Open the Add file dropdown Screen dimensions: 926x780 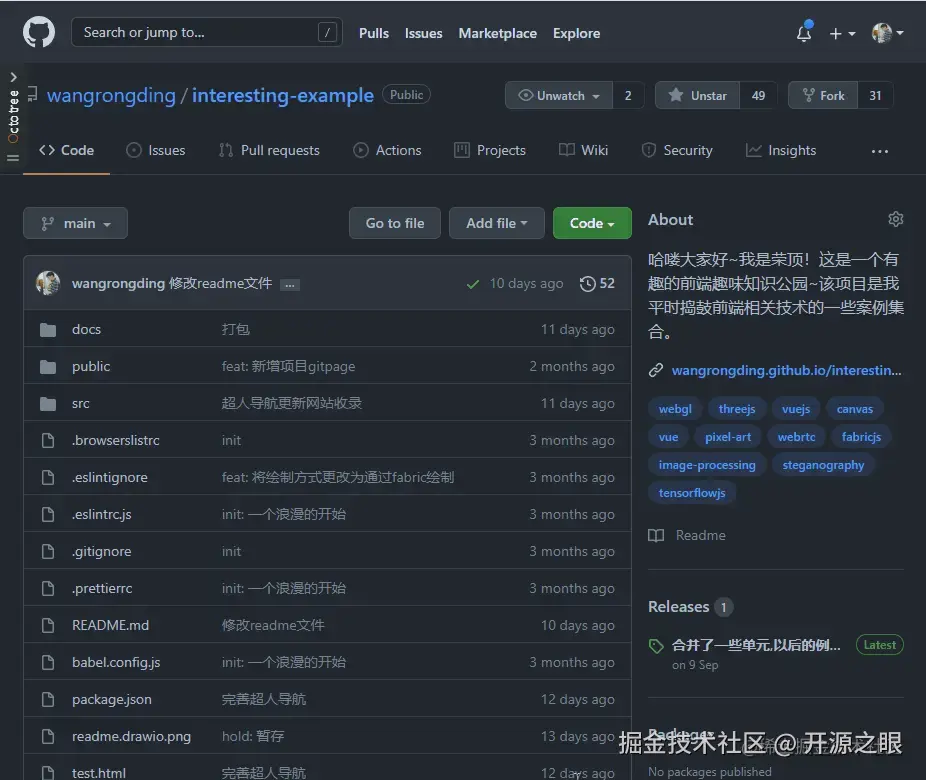click(497, 223)
